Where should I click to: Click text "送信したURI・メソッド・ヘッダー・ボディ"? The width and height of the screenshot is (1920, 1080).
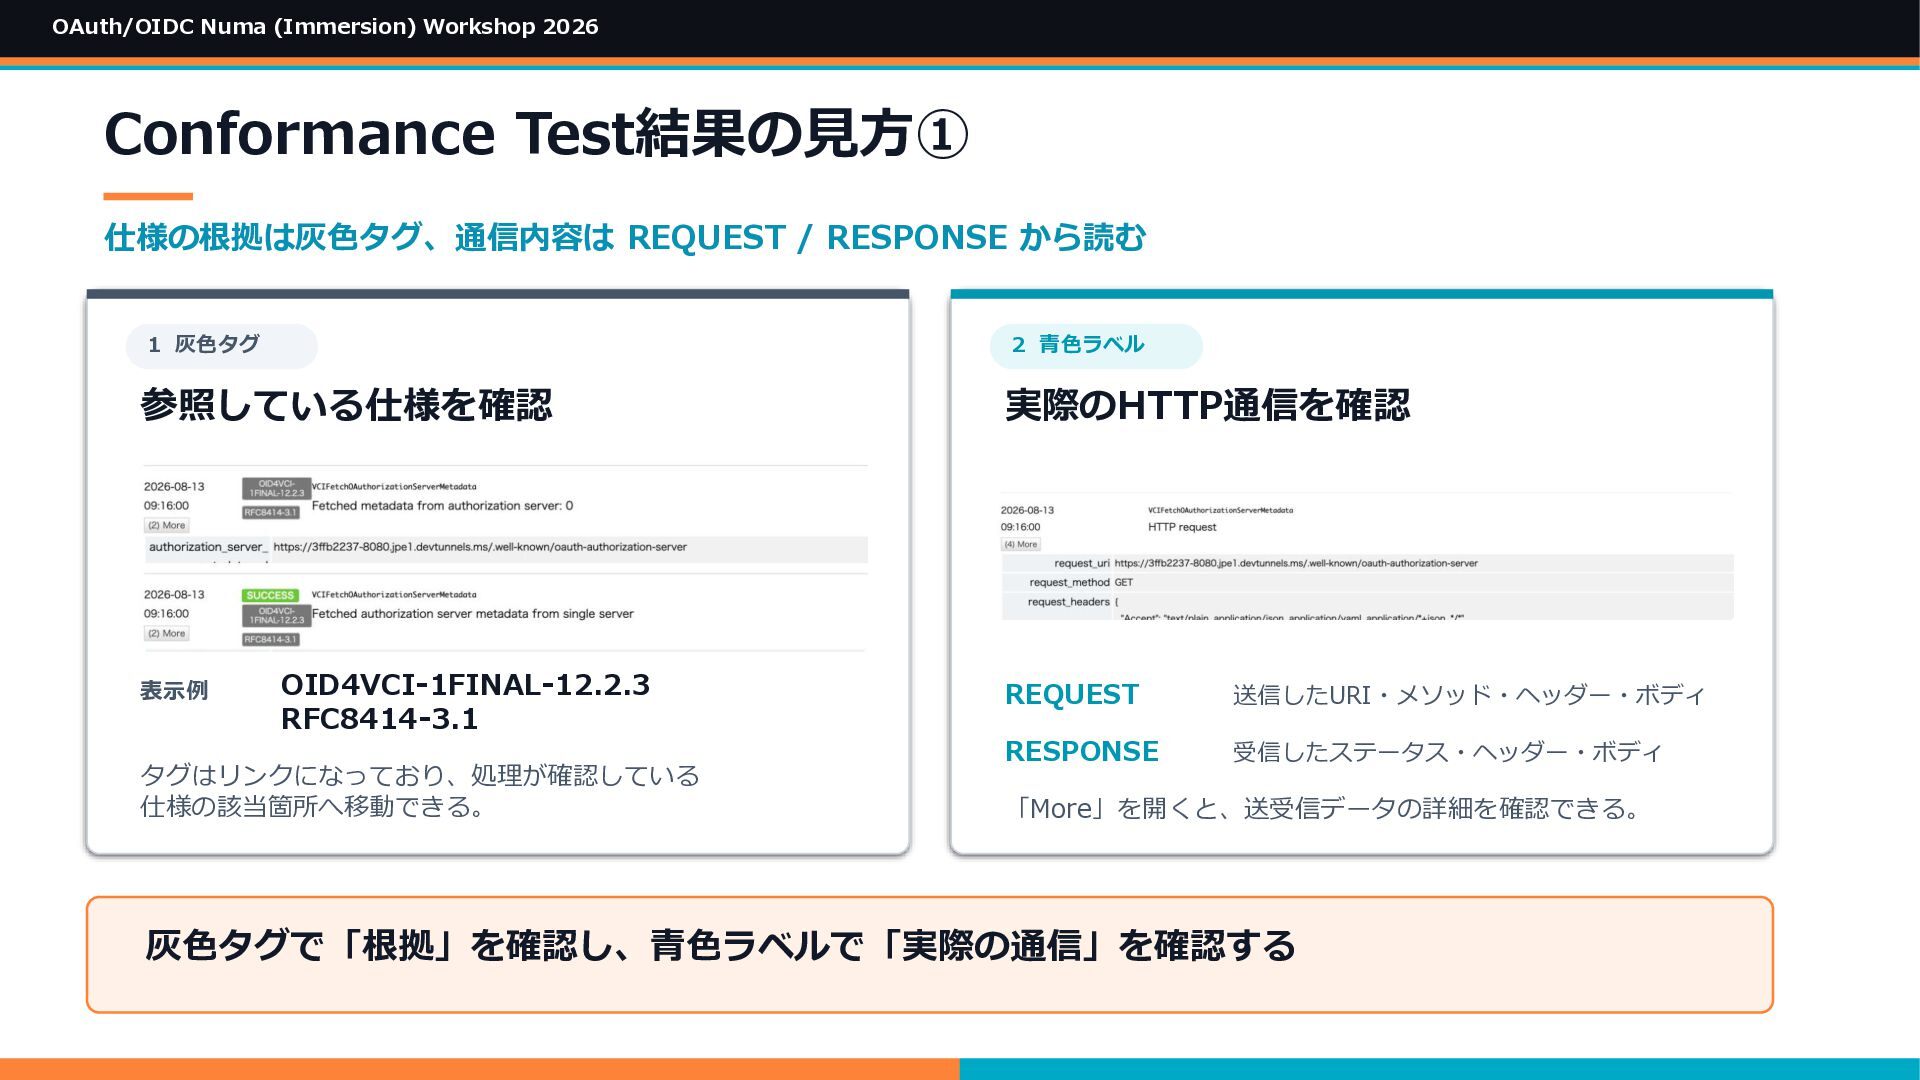(x=1468, y=695)
